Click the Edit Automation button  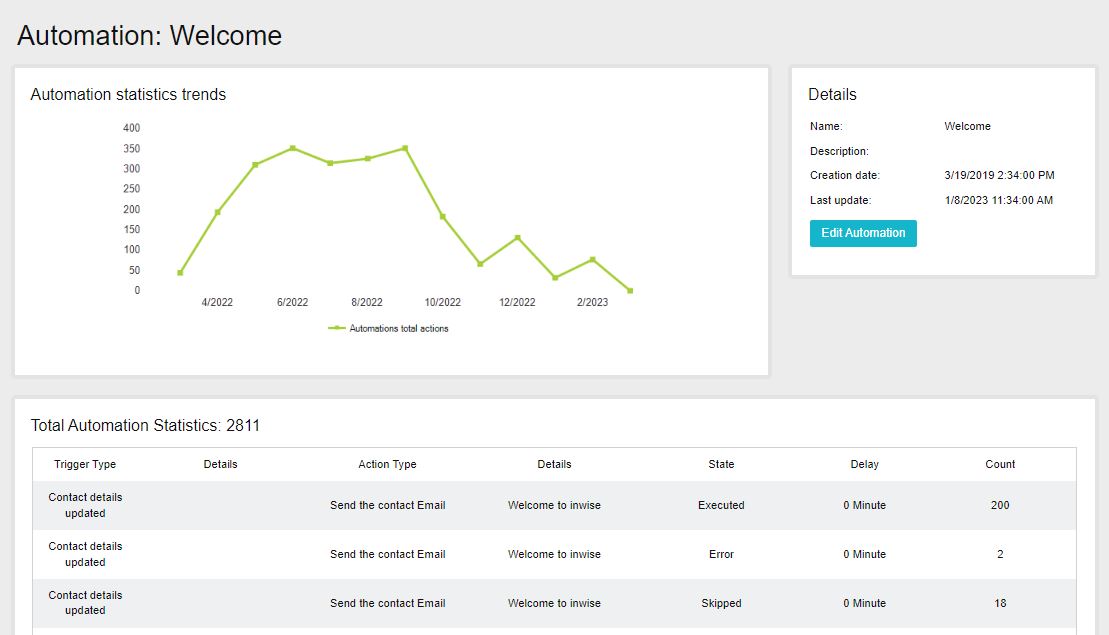click(x=863, y=233)
